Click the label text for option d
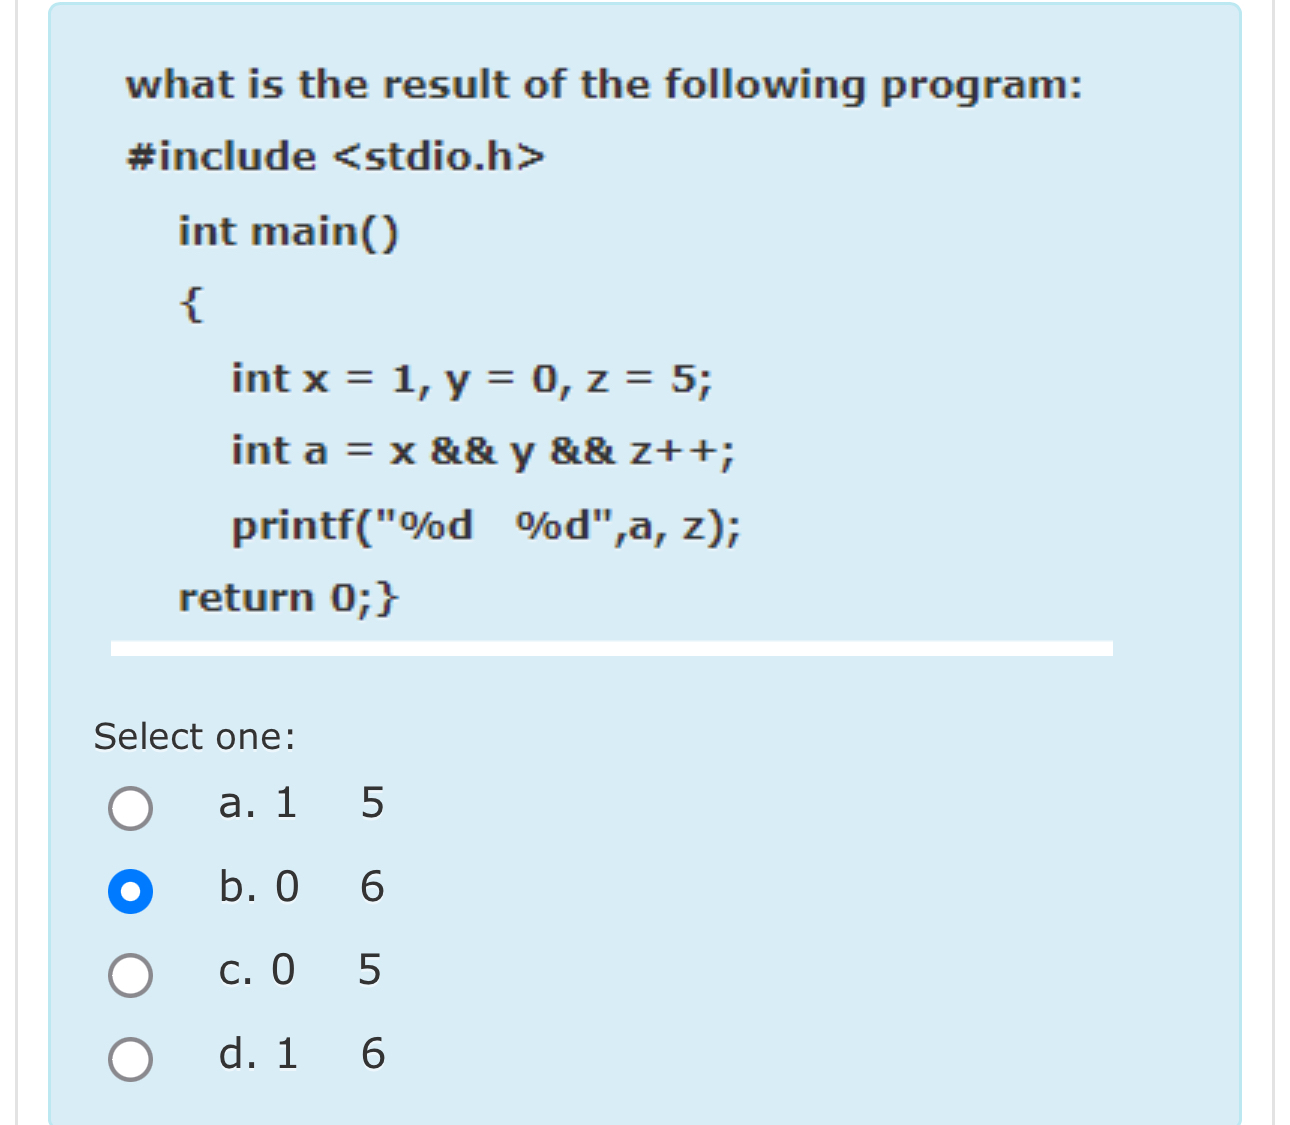Image resolution: width=1290 pixels, height=1125 pixels. click(300, 1053)
